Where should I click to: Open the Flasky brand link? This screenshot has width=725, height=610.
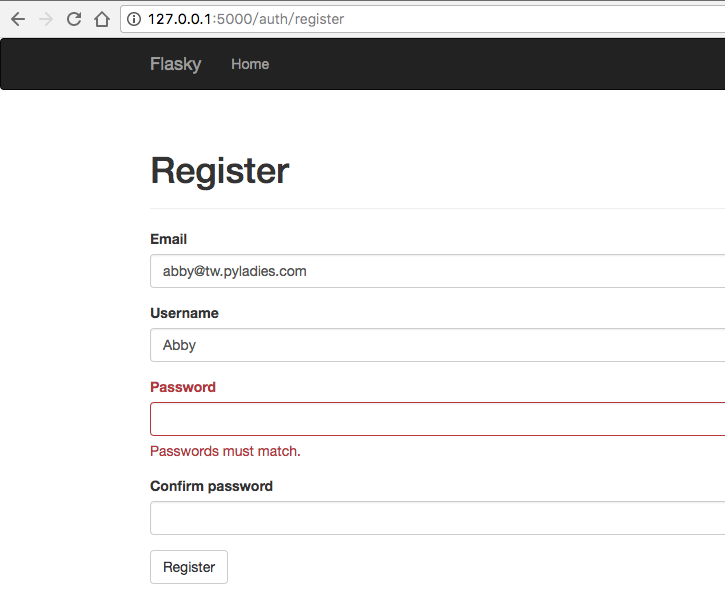click(175, 64)
